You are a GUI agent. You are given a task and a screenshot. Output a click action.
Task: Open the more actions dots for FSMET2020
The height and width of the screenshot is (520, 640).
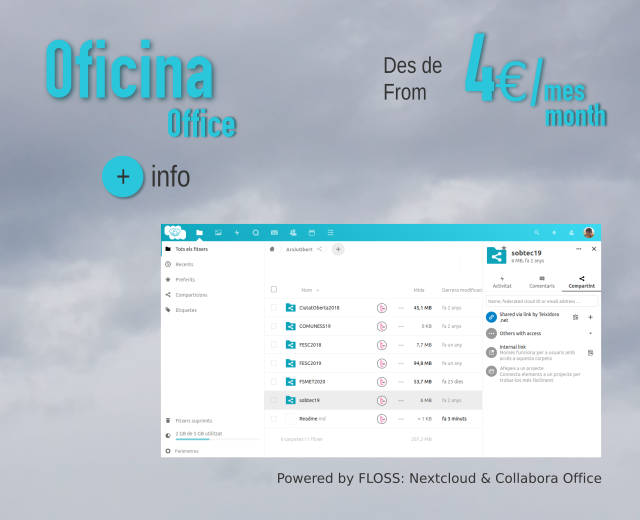tap(401, 382)
